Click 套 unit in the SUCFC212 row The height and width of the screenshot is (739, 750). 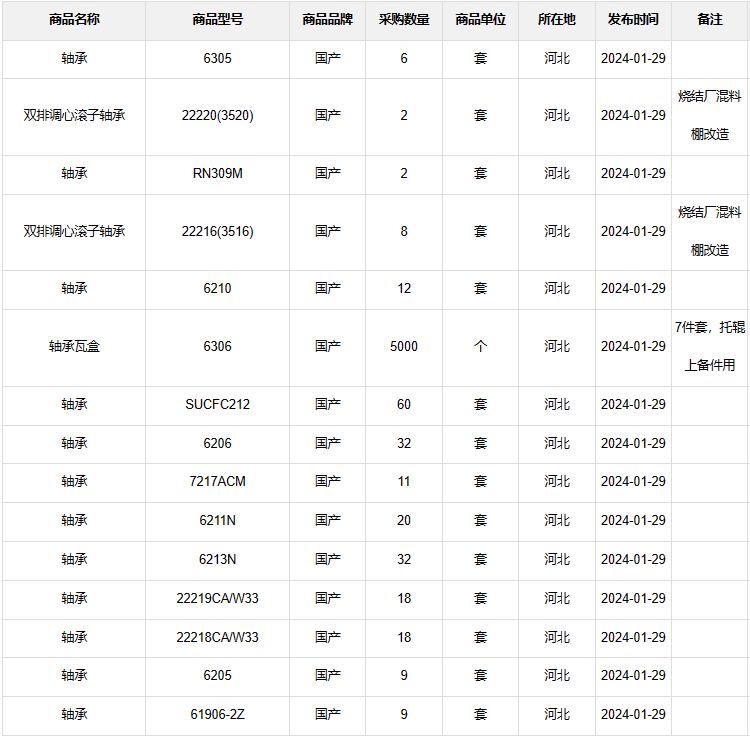coord(481,405)
